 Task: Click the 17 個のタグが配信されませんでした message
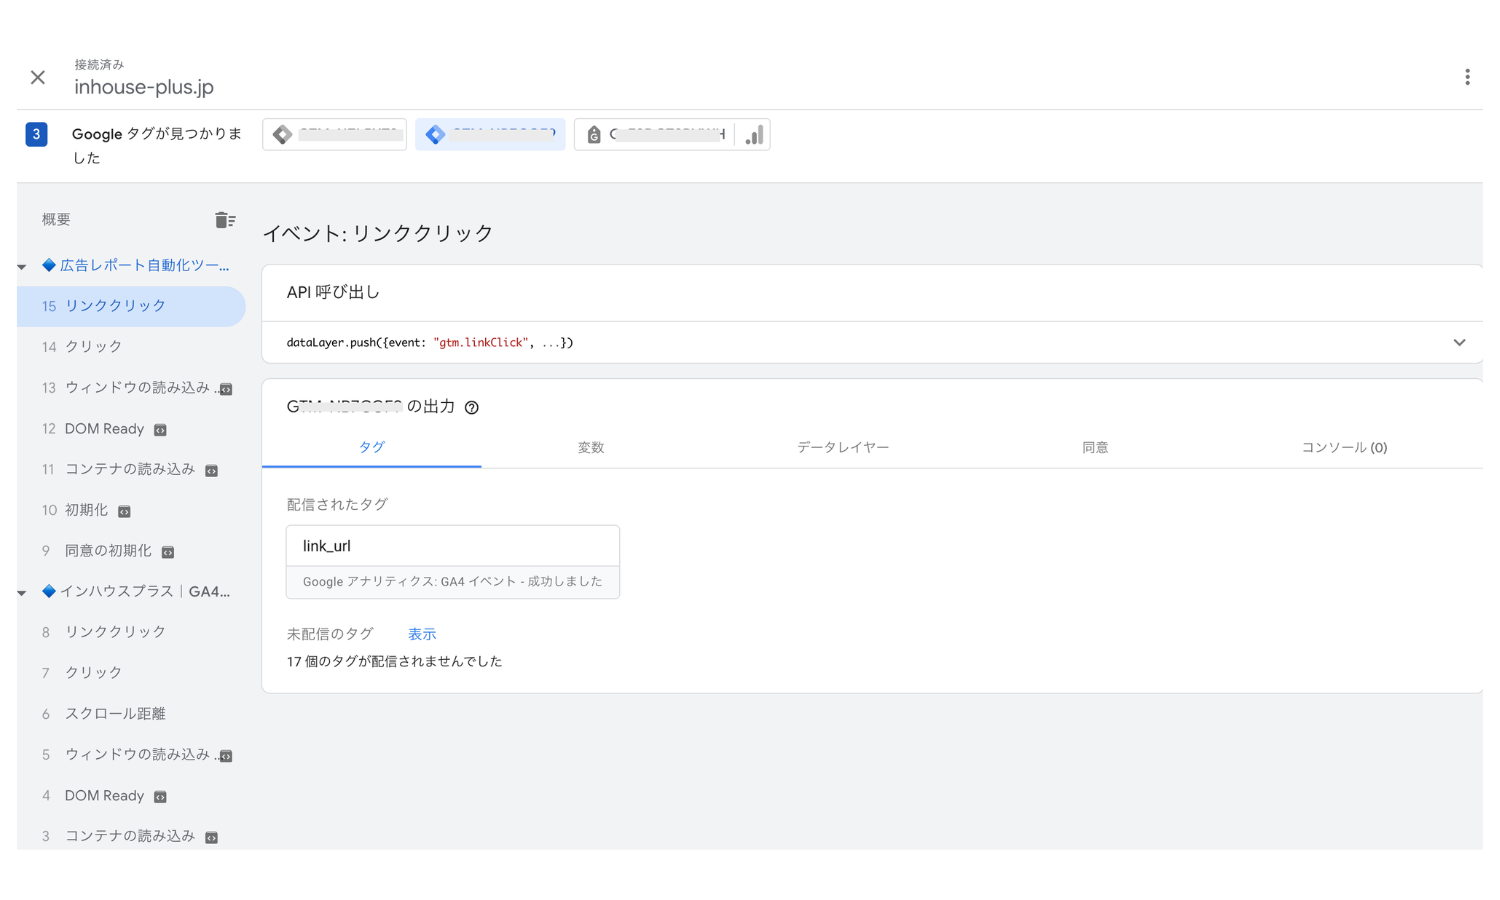[394, 661]
